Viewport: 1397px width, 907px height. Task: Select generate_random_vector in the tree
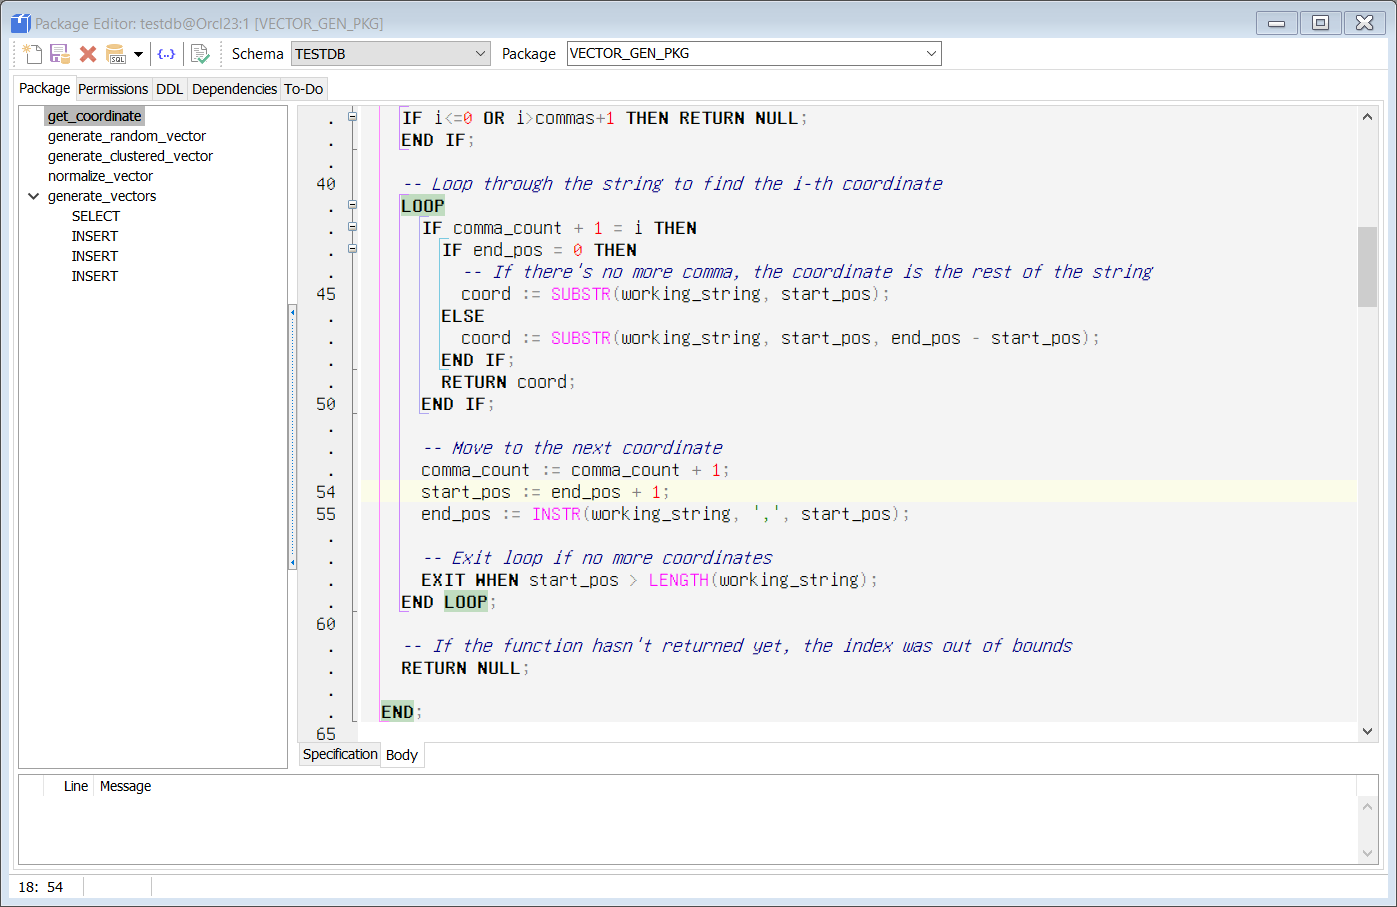127,136
